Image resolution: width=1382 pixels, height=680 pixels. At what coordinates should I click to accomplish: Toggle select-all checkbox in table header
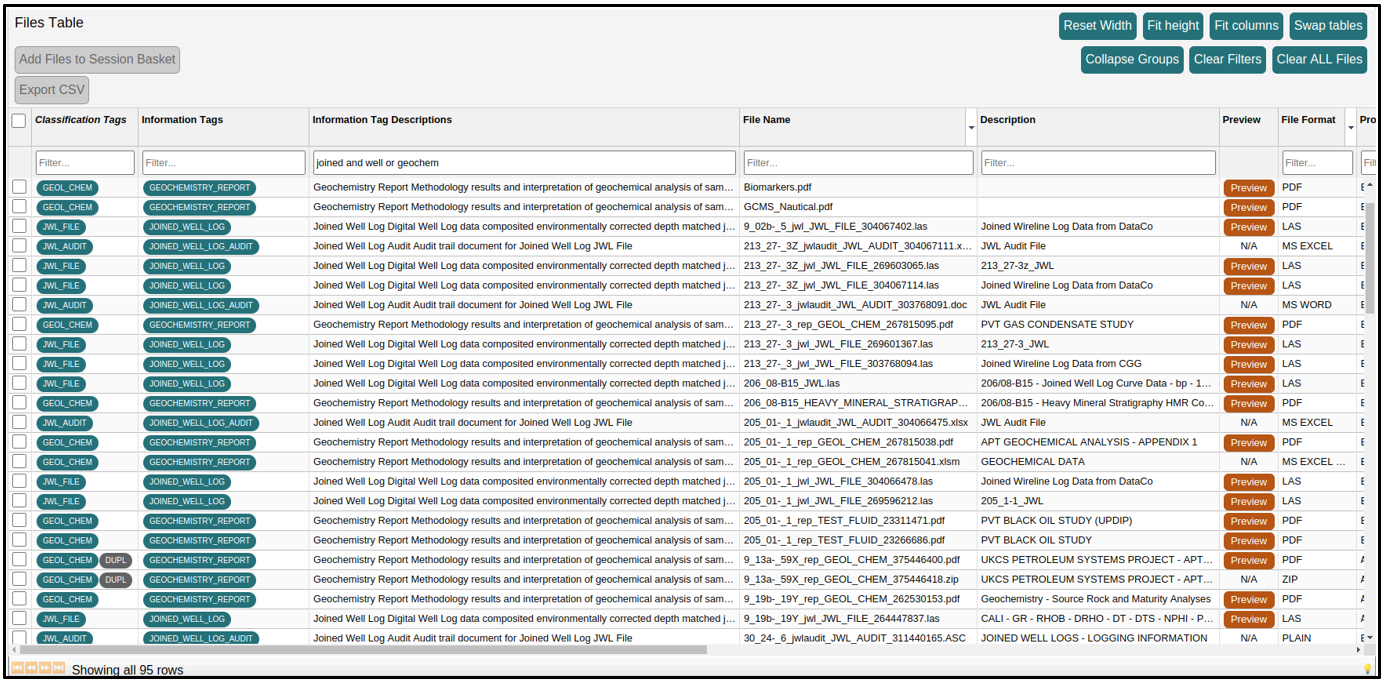[19, 120]
